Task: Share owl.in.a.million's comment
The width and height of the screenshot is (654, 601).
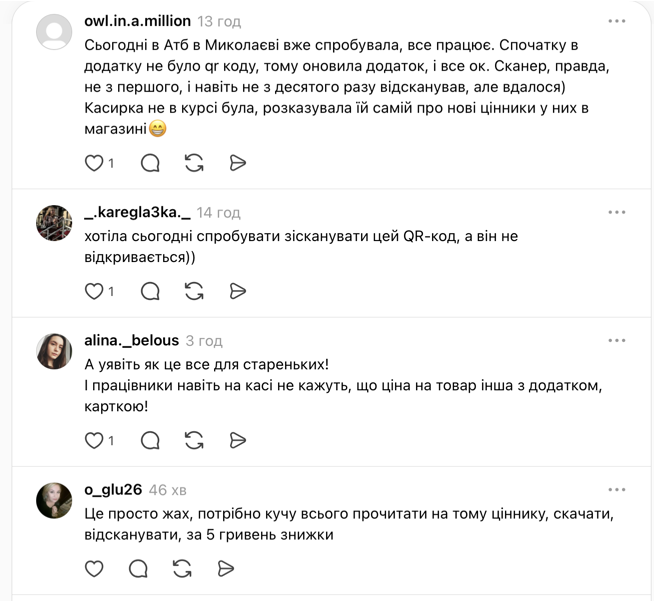Action: point(238,163)
